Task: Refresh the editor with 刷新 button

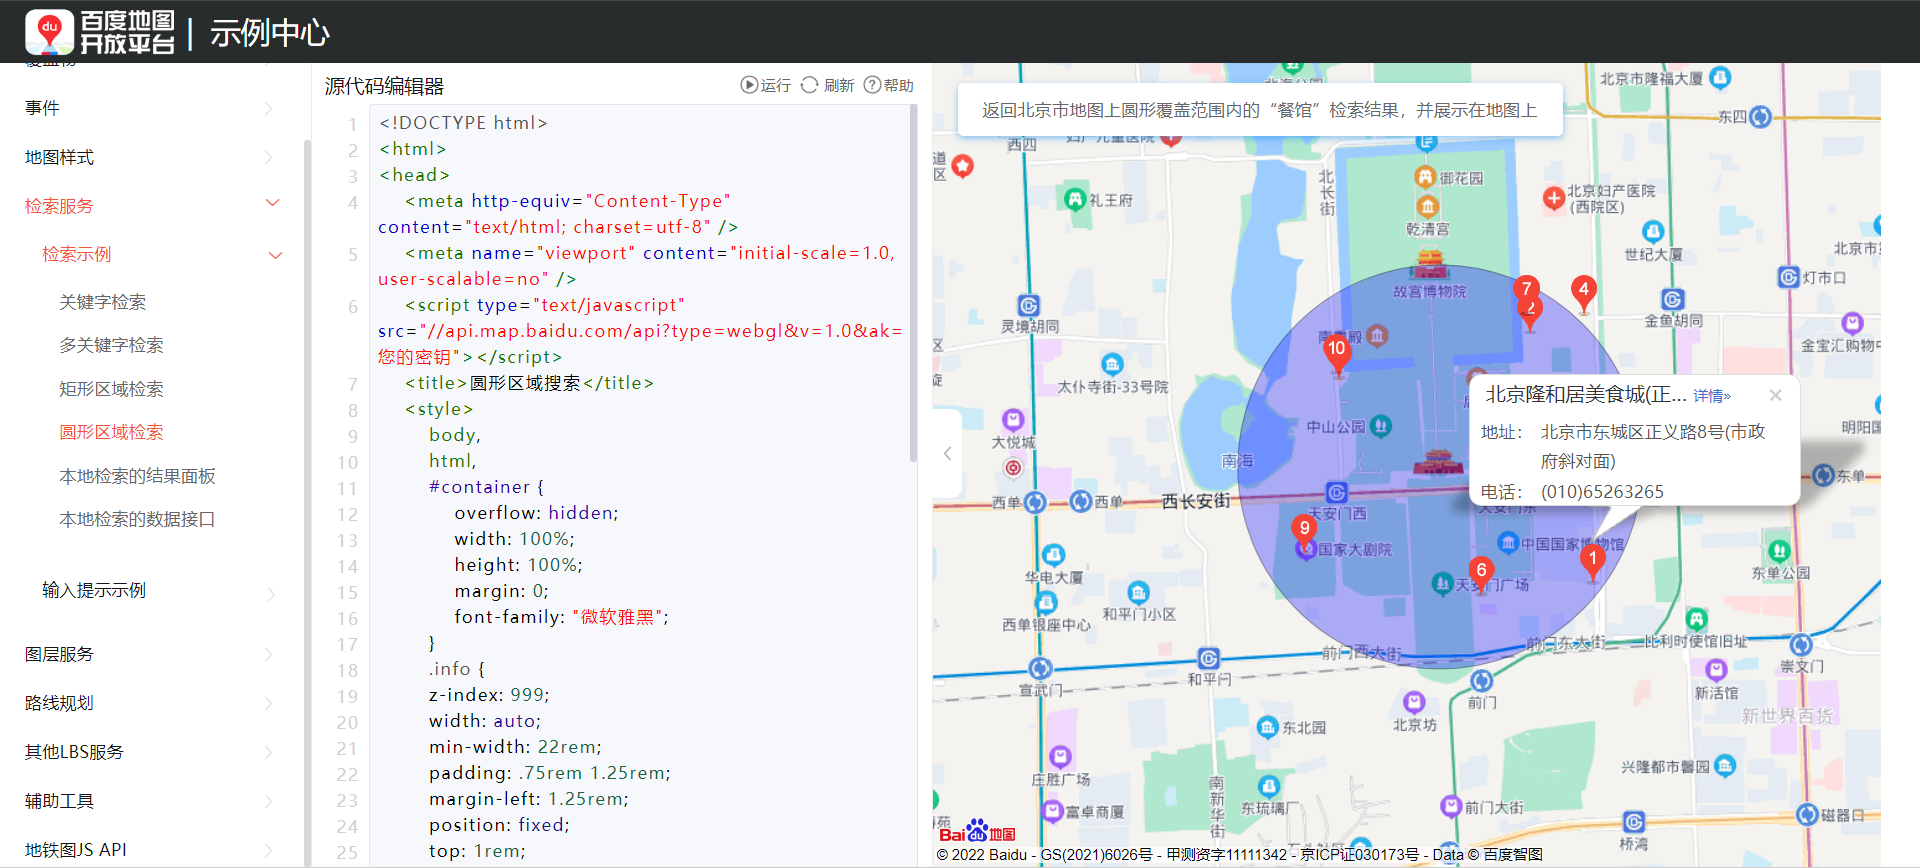Action: [x=827, y=85]
